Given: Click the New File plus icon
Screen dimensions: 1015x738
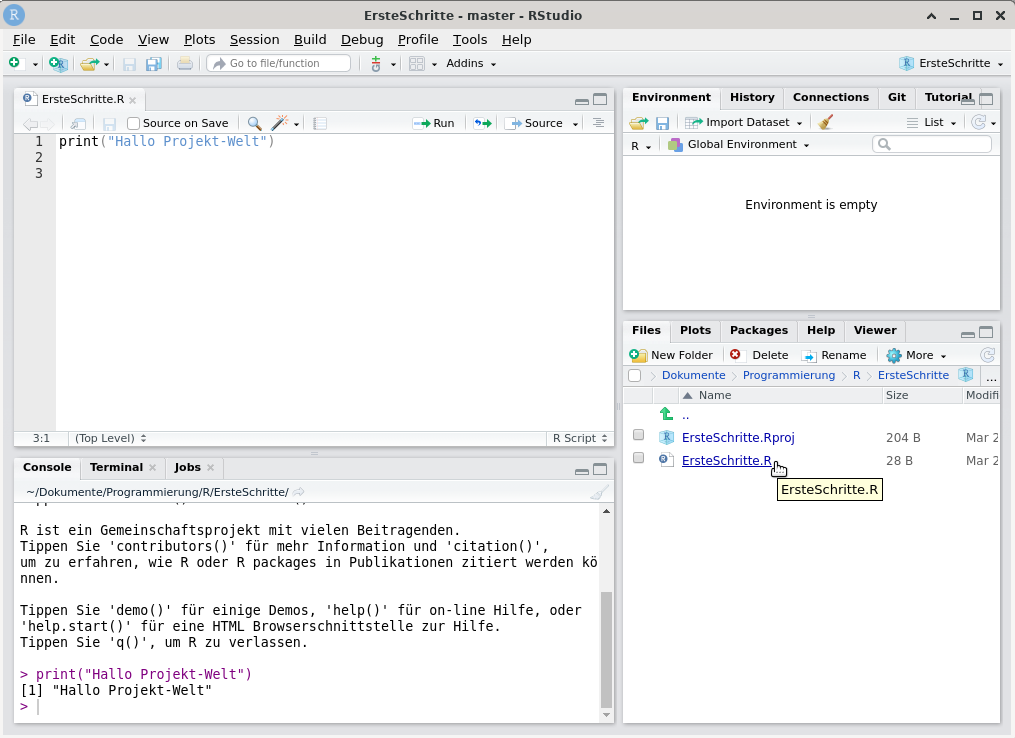Looking at the screenshot, I should pyautogui.click(x=14, y=63).
